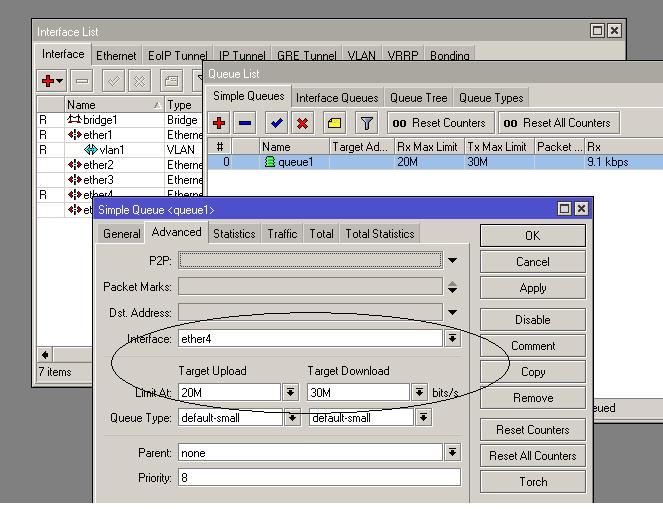Open the download Queue Type dropdown
Viewport: 663px width, 522px height.
[423, 418]
